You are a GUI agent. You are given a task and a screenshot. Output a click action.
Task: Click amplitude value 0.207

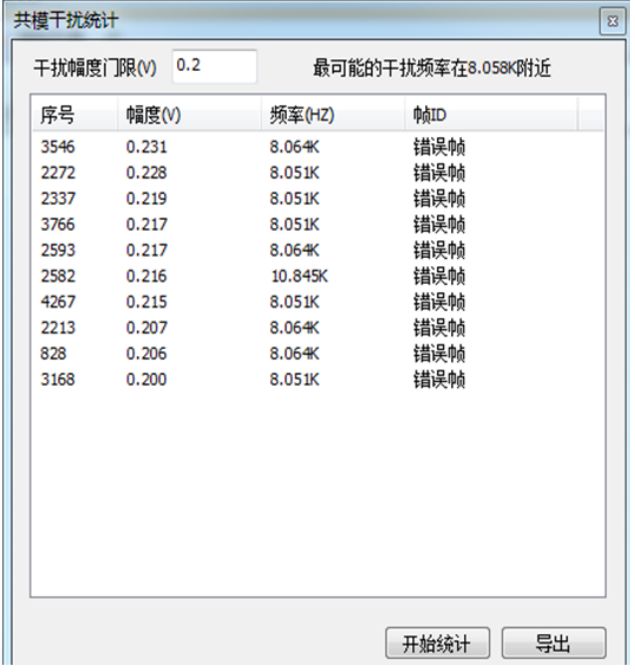point(146,327)
